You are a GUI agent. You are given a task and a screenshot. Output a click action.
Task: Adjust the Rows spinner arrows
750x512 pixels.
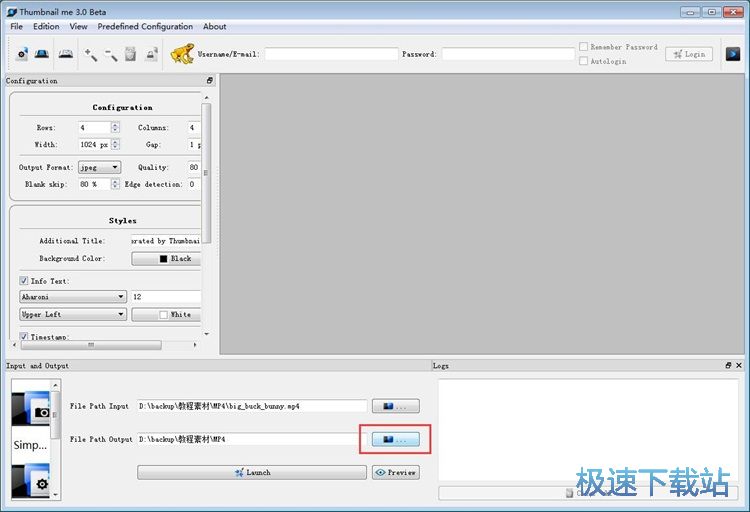coord(115,127)
